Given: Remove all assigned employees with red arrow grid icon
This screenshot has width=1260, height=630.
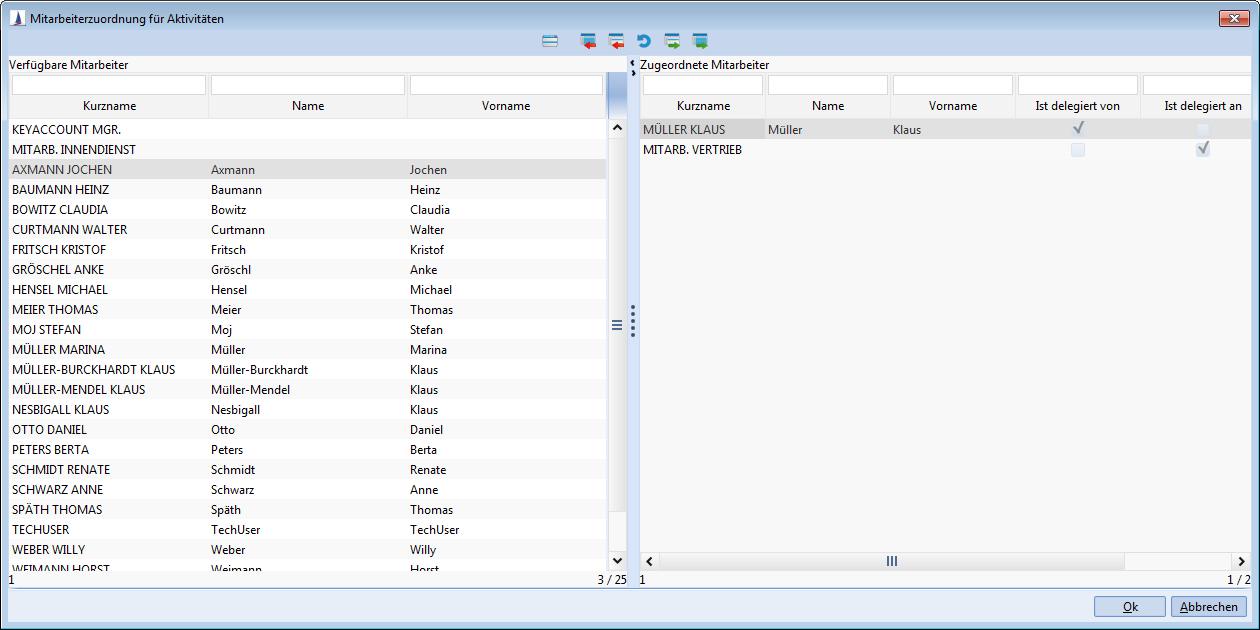Looking at the screenshot, I should [588, 41].
